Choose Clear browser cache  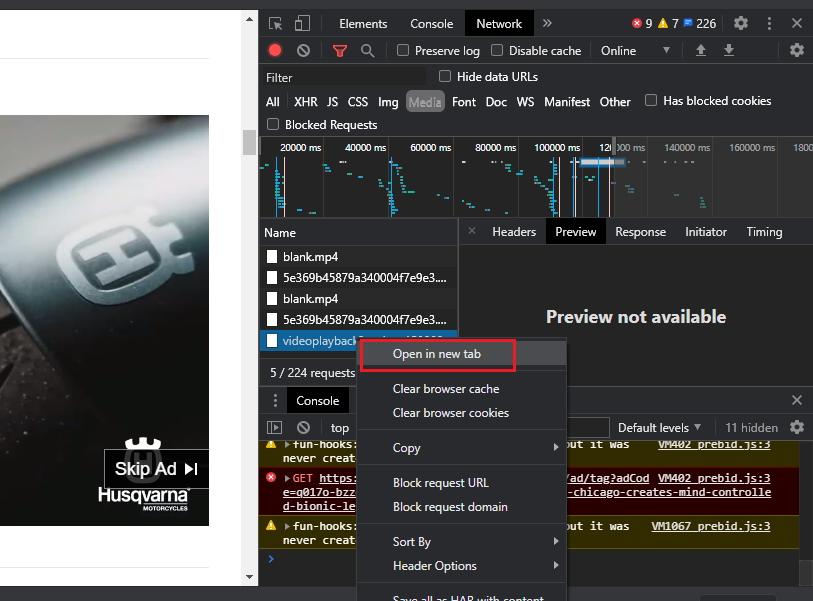461,389
